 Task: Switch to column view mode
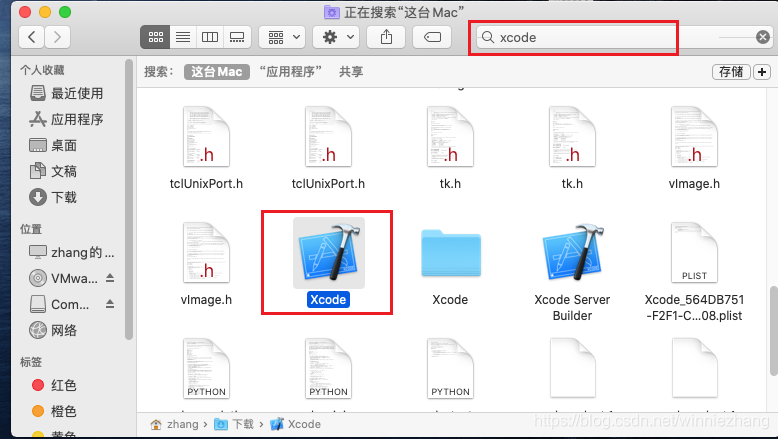210,37
